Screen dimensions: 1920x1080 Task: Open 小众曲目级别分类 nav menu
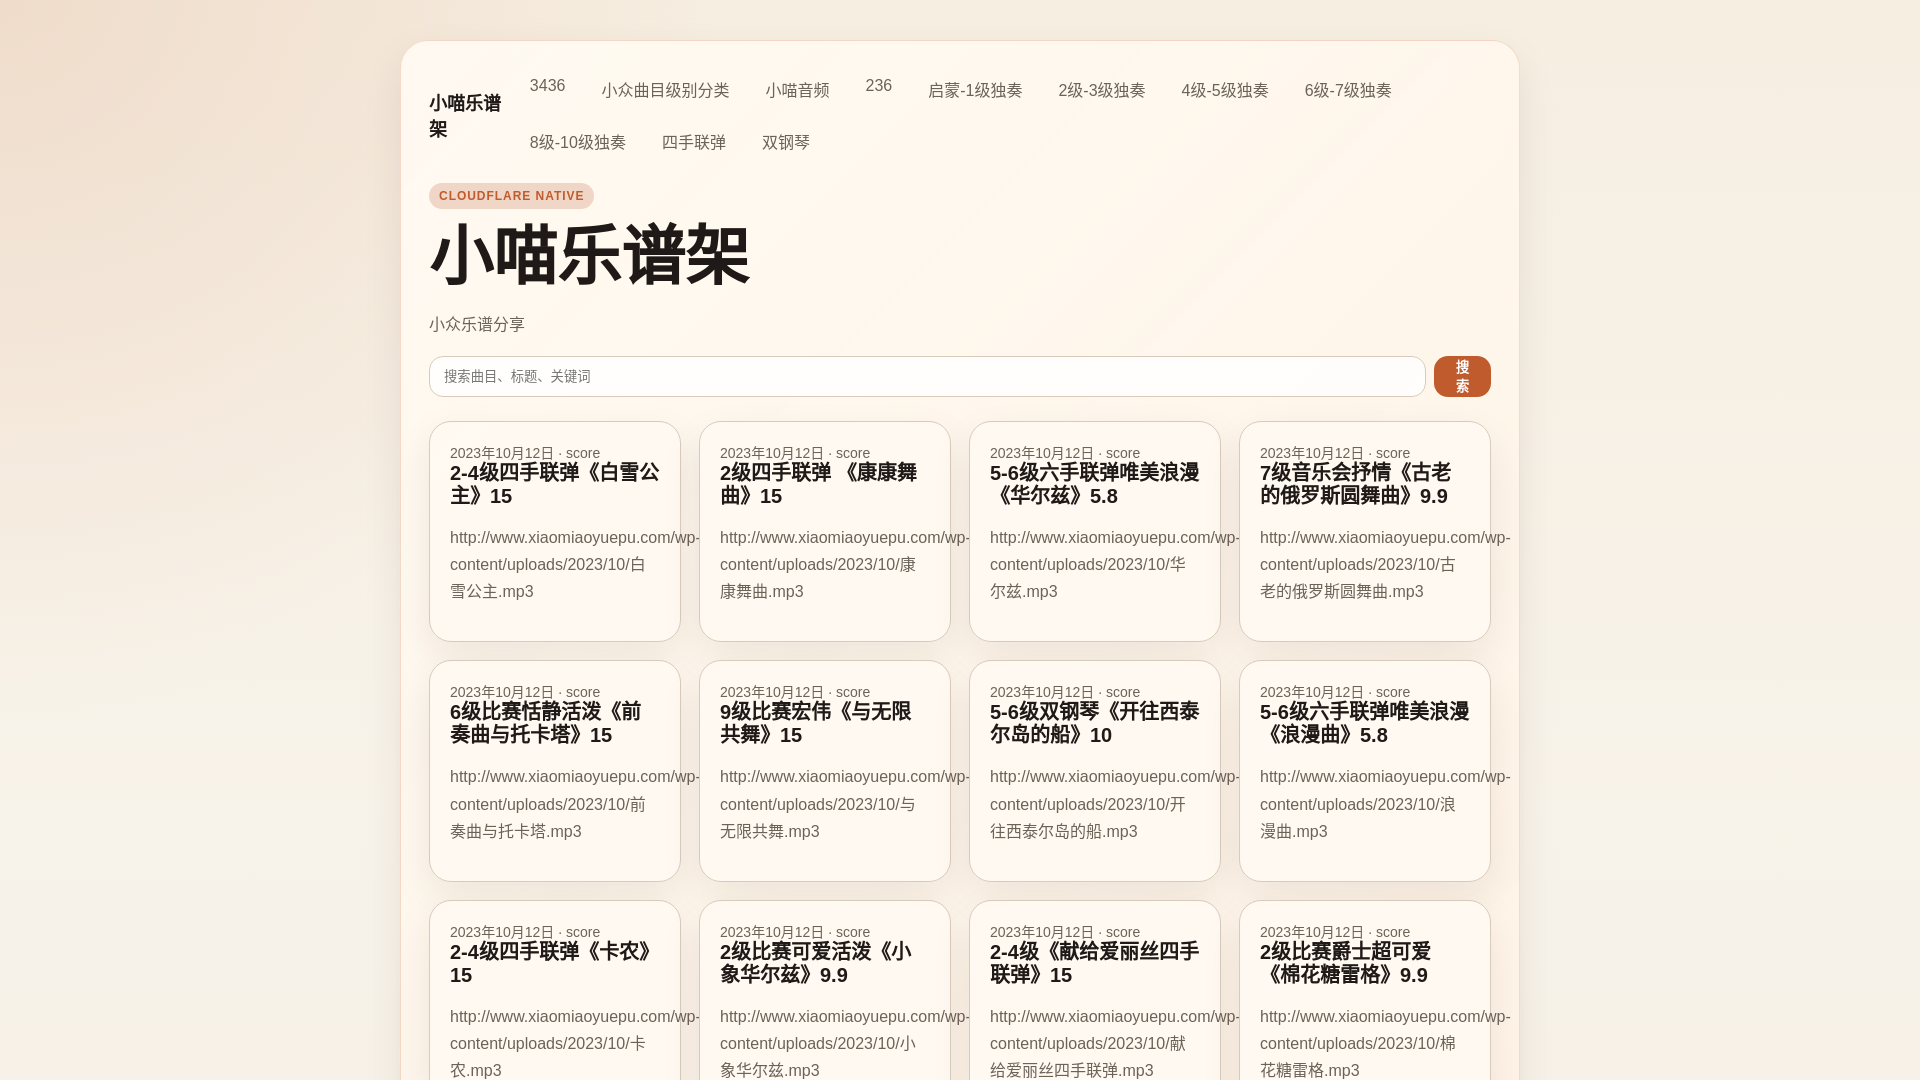pos(665,91)
